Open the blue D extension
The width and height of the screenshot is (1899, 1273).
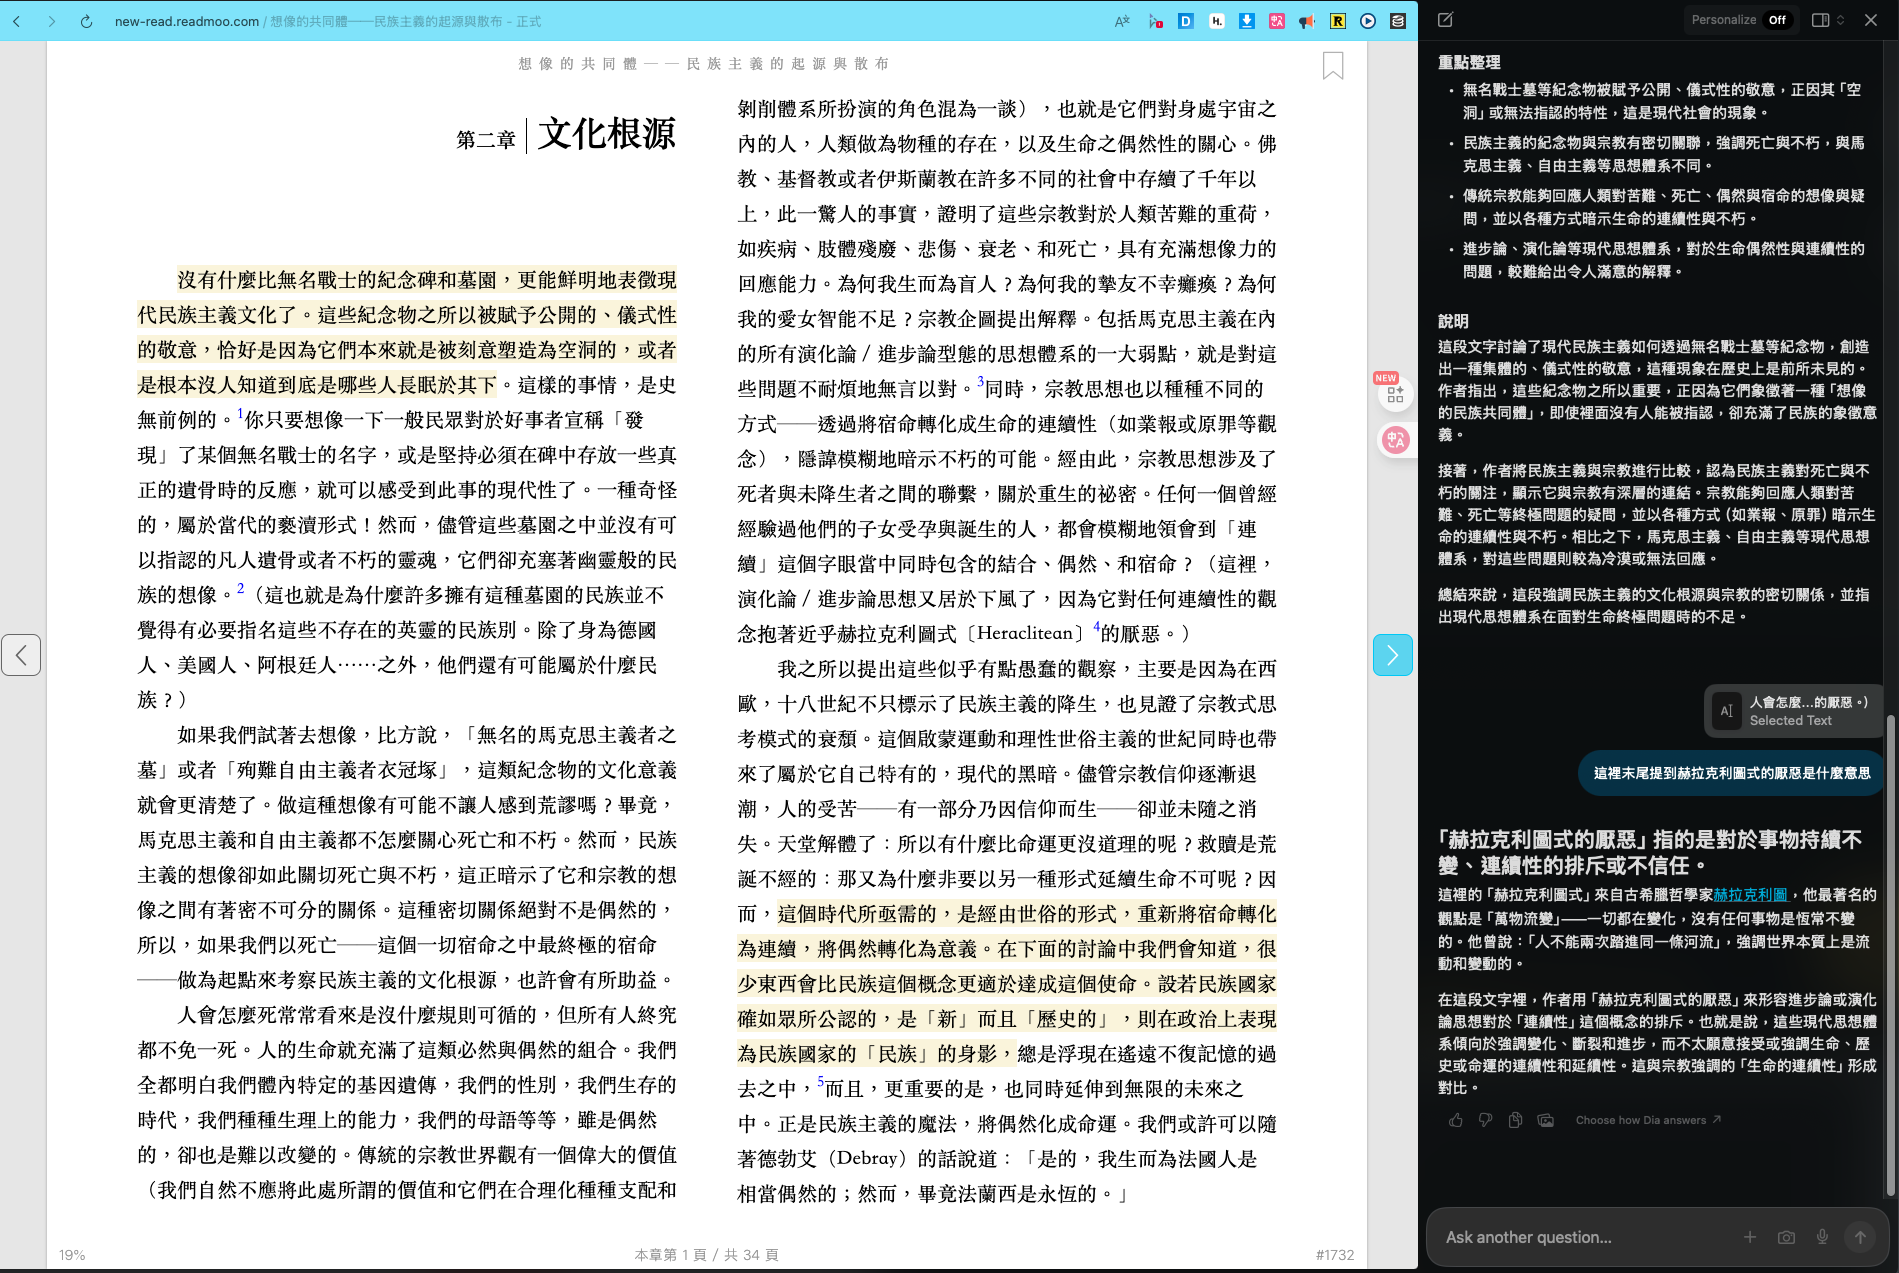coord(1186,21)
